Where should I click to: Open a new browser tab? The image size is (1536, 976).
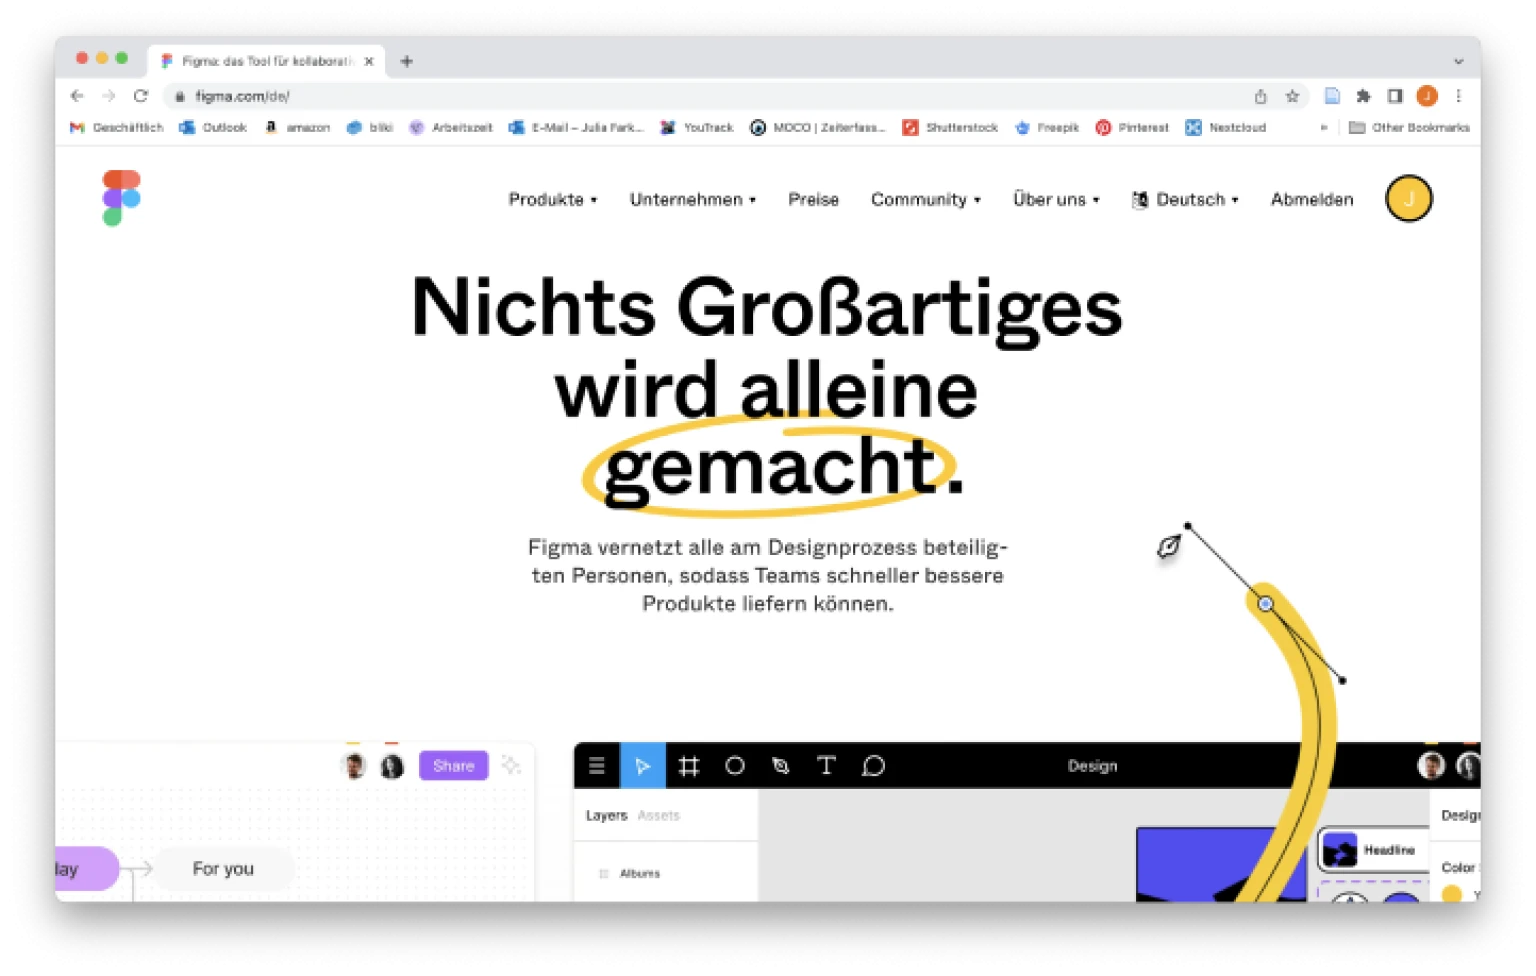click(406, 61)
